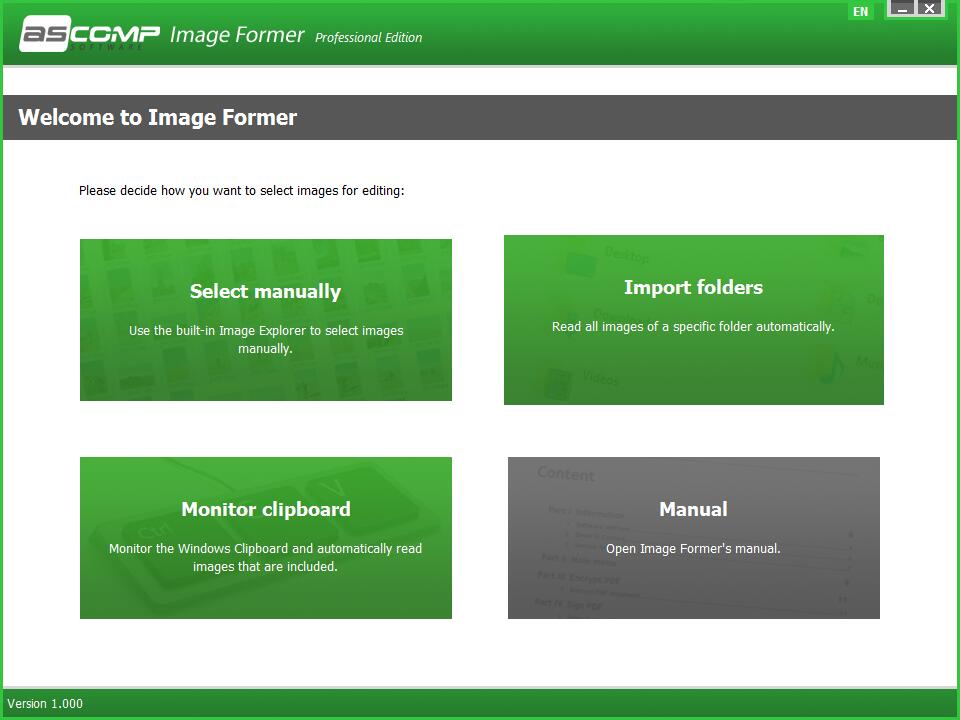Click the Image Former title text
Viewport: 960px width, 720px height.
pyautogui.click(x=237, y=35)
